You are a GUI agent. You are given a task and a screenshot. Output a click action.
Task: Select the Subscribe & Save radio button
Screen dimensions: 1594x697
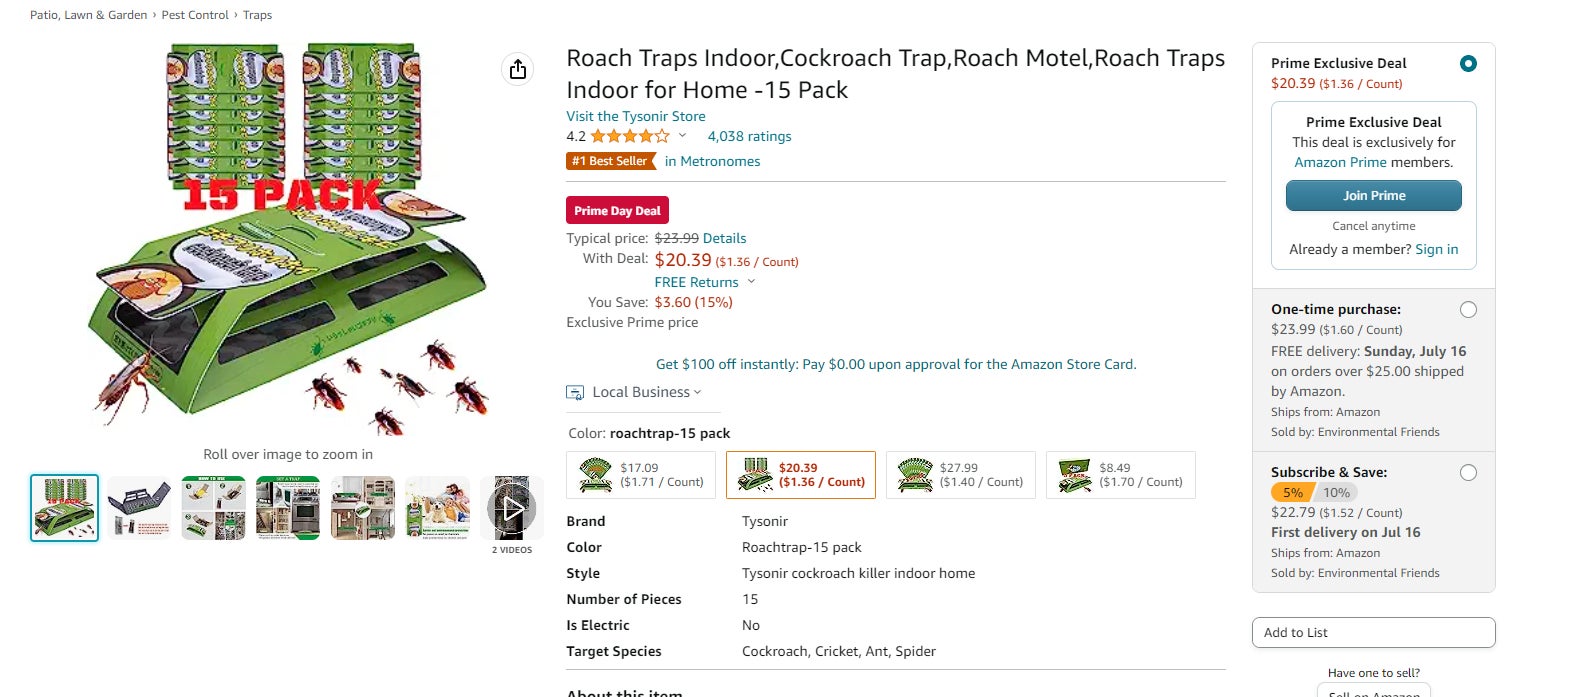1468,472
